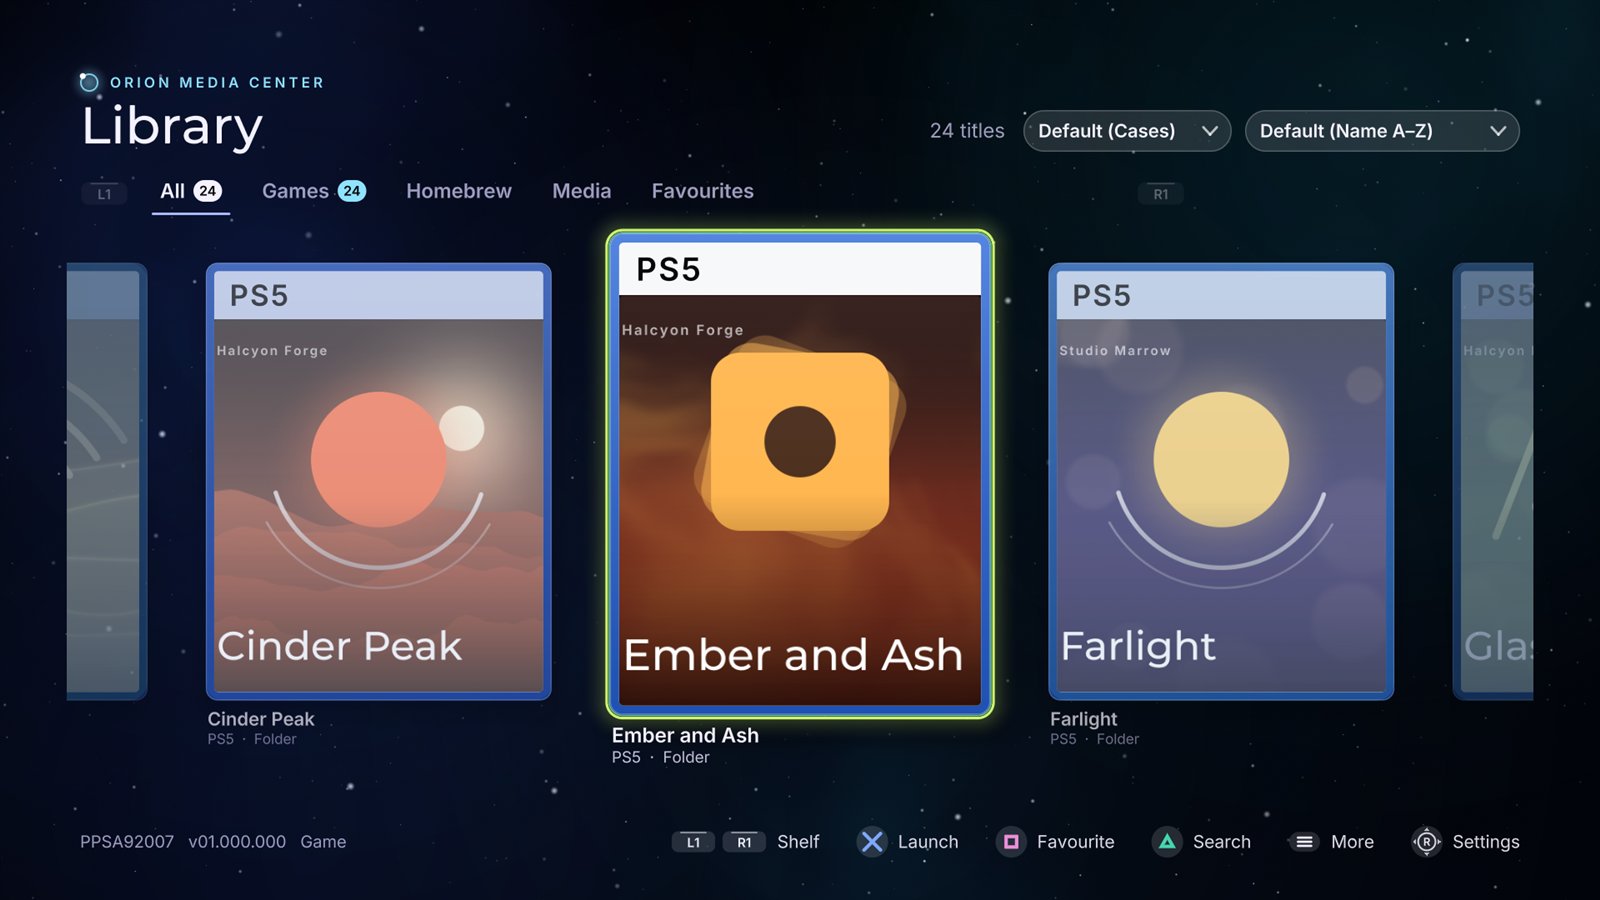Screen dimensions: 1600x900
Task: Select the partially visible Gla… case
Action: click(1493, 481)
